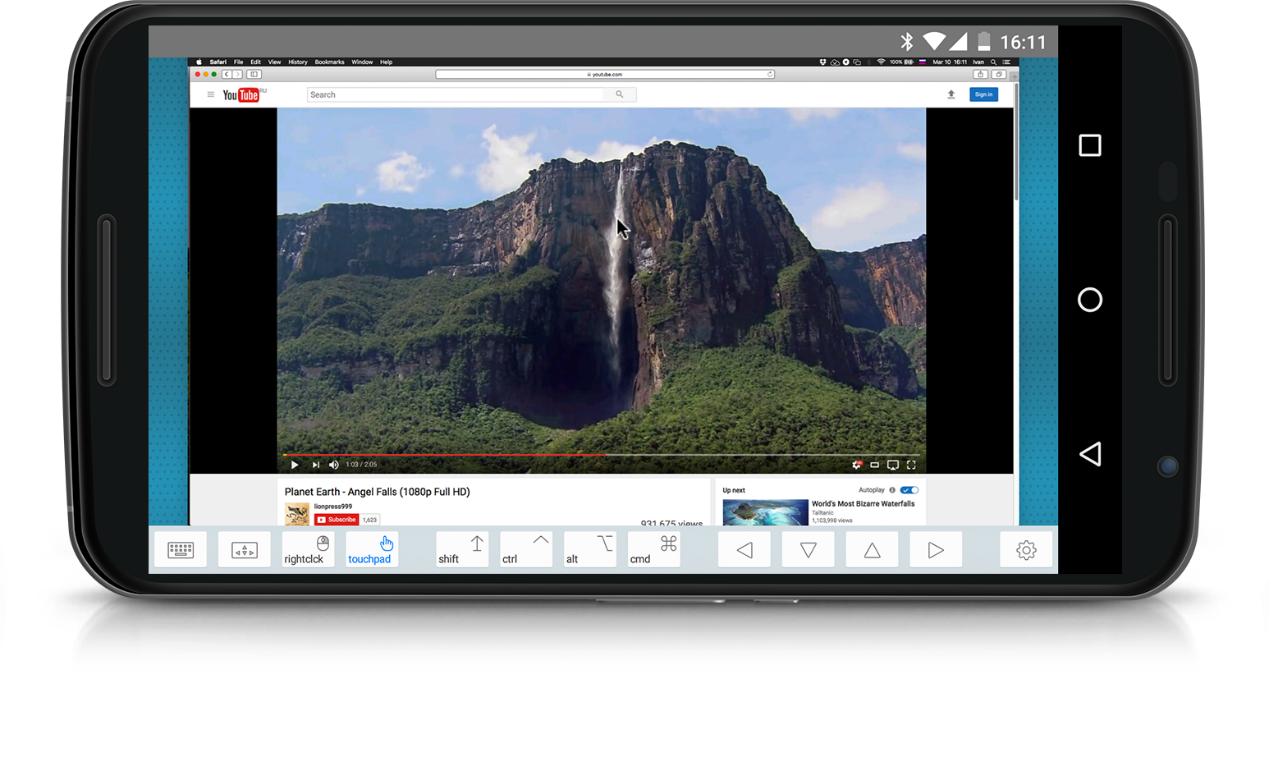This screenshot has height=775, width=1269.
Task: Toggle the shift modifier key
Action: click(462, 549)
